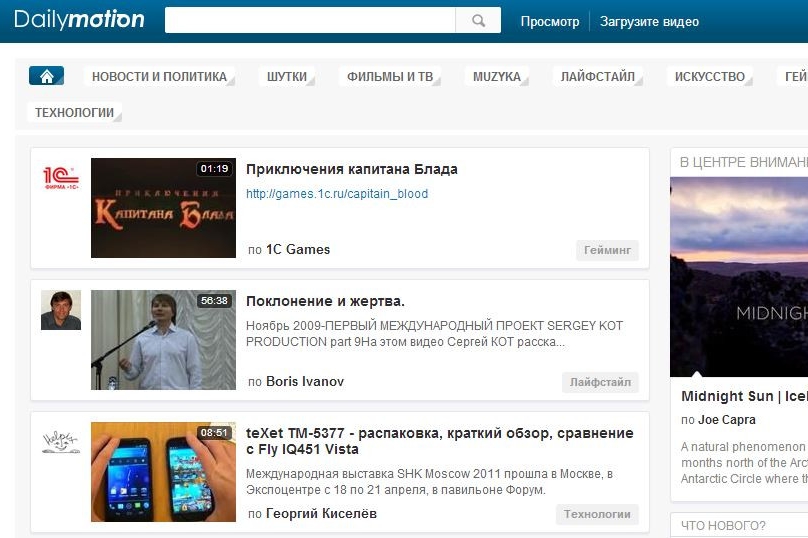Click the Технологии category tag
The image size is (808, 538).
pyautogui.click(x=597, y=514)
